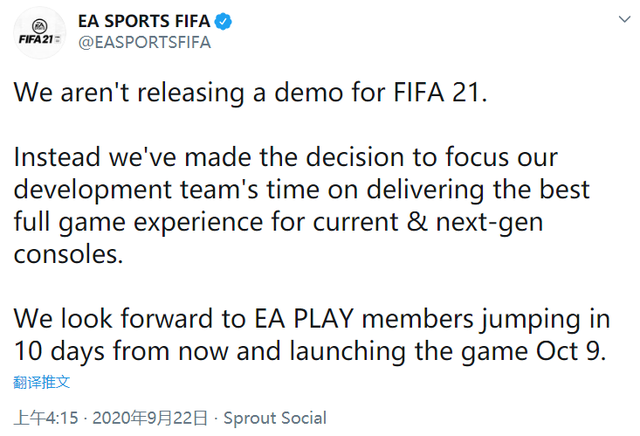The image size is (640, 436).
Task: Click the FIFA 21 text in the avatar
Action: click(37, 40)
